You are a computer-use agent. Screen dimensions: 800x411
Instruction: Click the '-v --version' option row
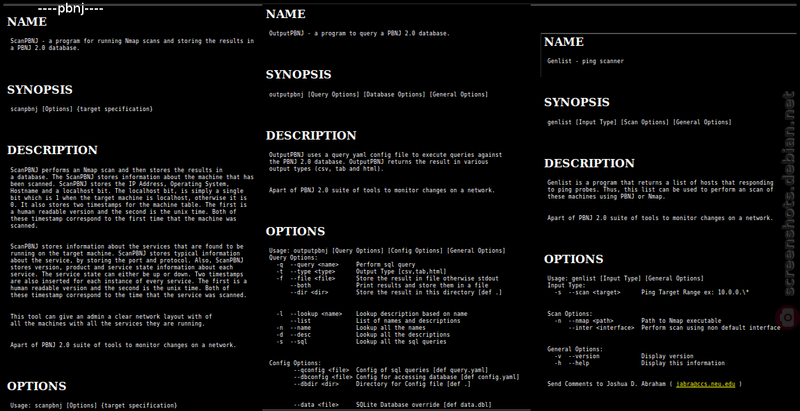tap(624, 356)
